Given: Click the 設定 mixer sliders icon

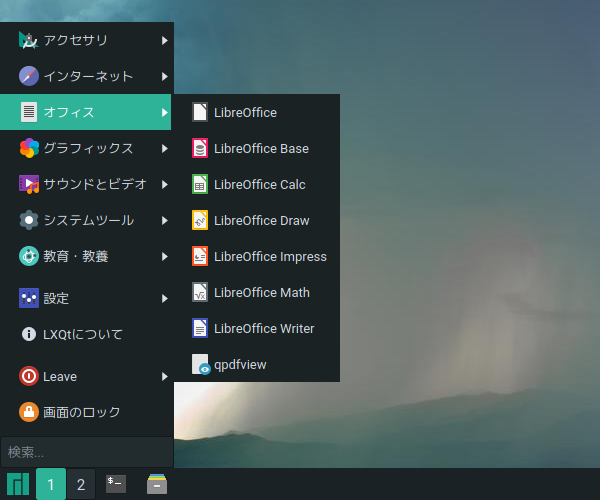Looking at the screenshot, I should (29, 298).
